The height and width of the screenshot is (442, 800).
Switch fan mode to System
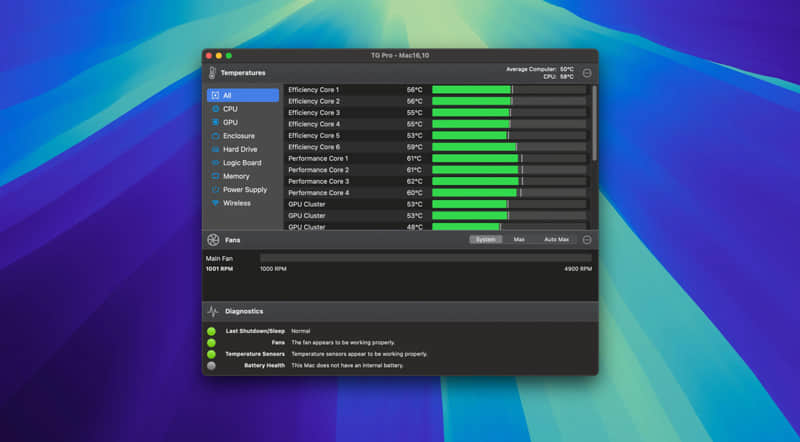(485, 240)
